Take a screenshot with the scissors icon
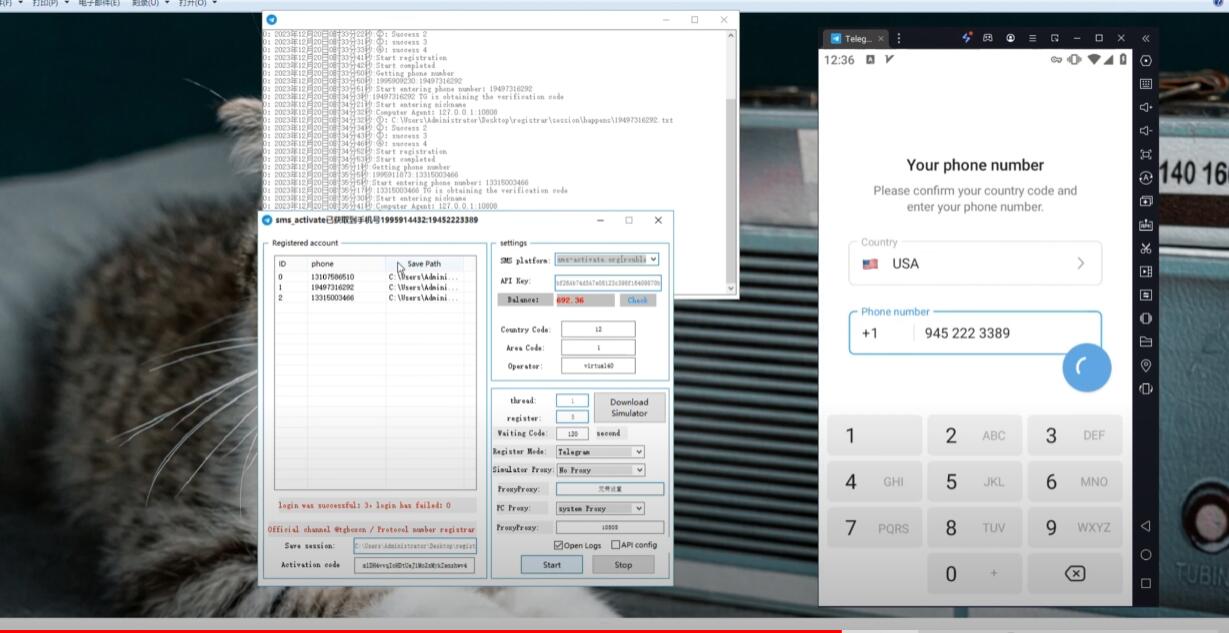Screen dimensions: 1229x633 click(x=1146, y=248)
